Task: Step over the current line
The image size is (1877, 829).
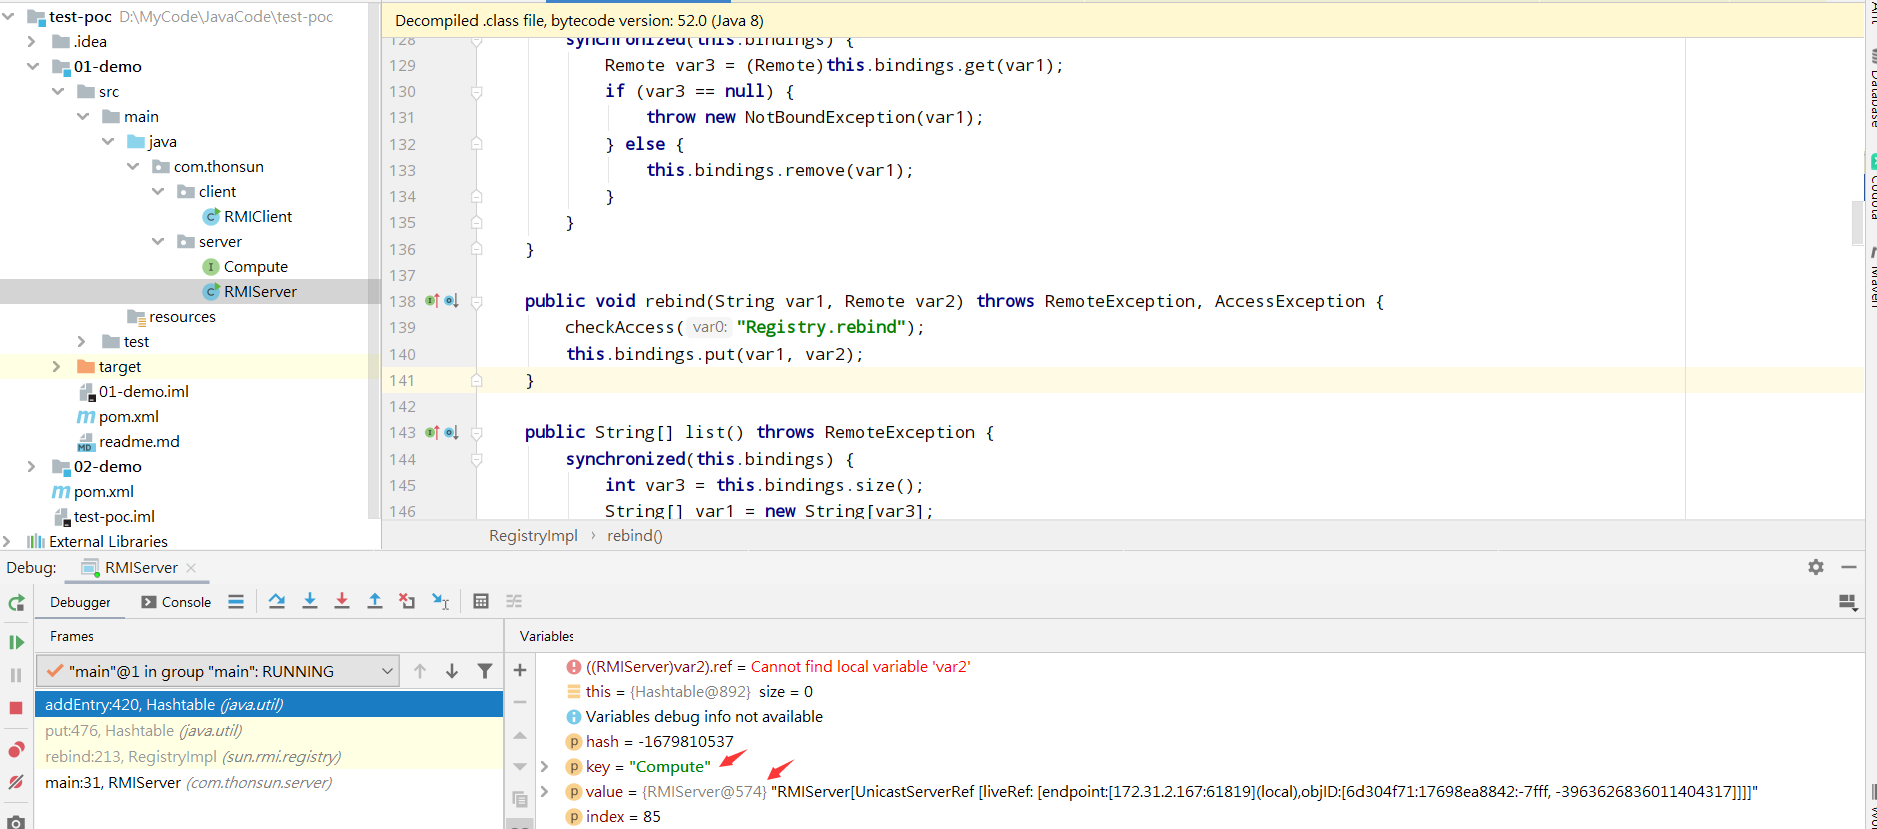Action: [277, 601]
